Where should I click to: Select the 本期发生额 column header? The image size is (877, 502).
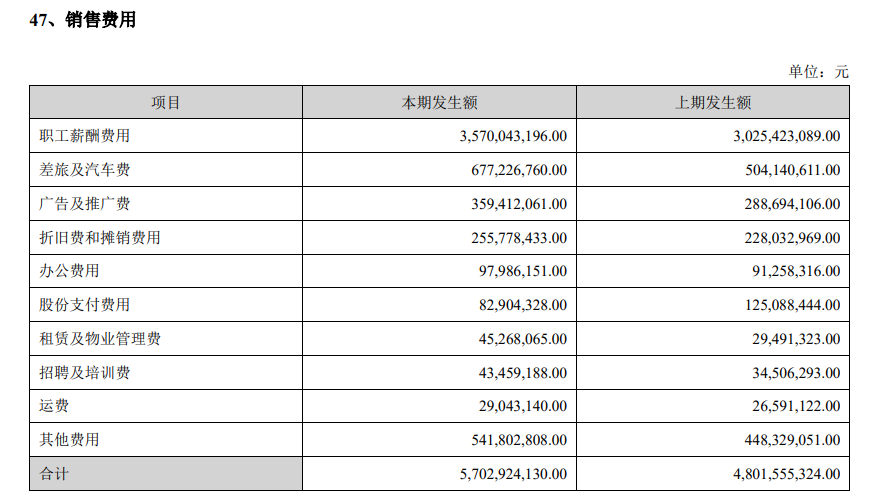pyautogui.click(x=439, y=103)
